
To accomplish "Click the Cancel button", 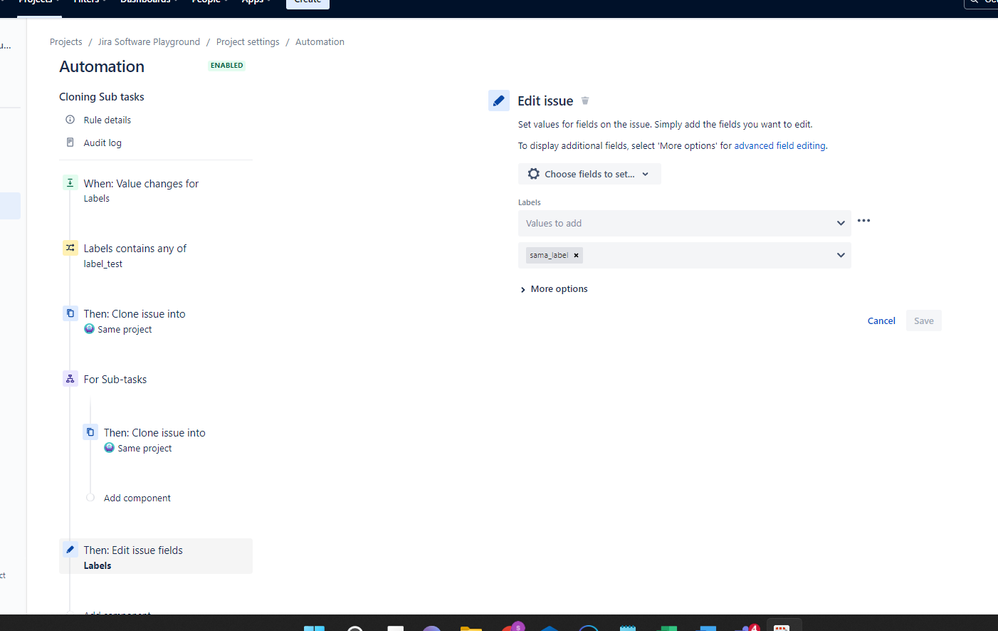I will tap(881, 321).
